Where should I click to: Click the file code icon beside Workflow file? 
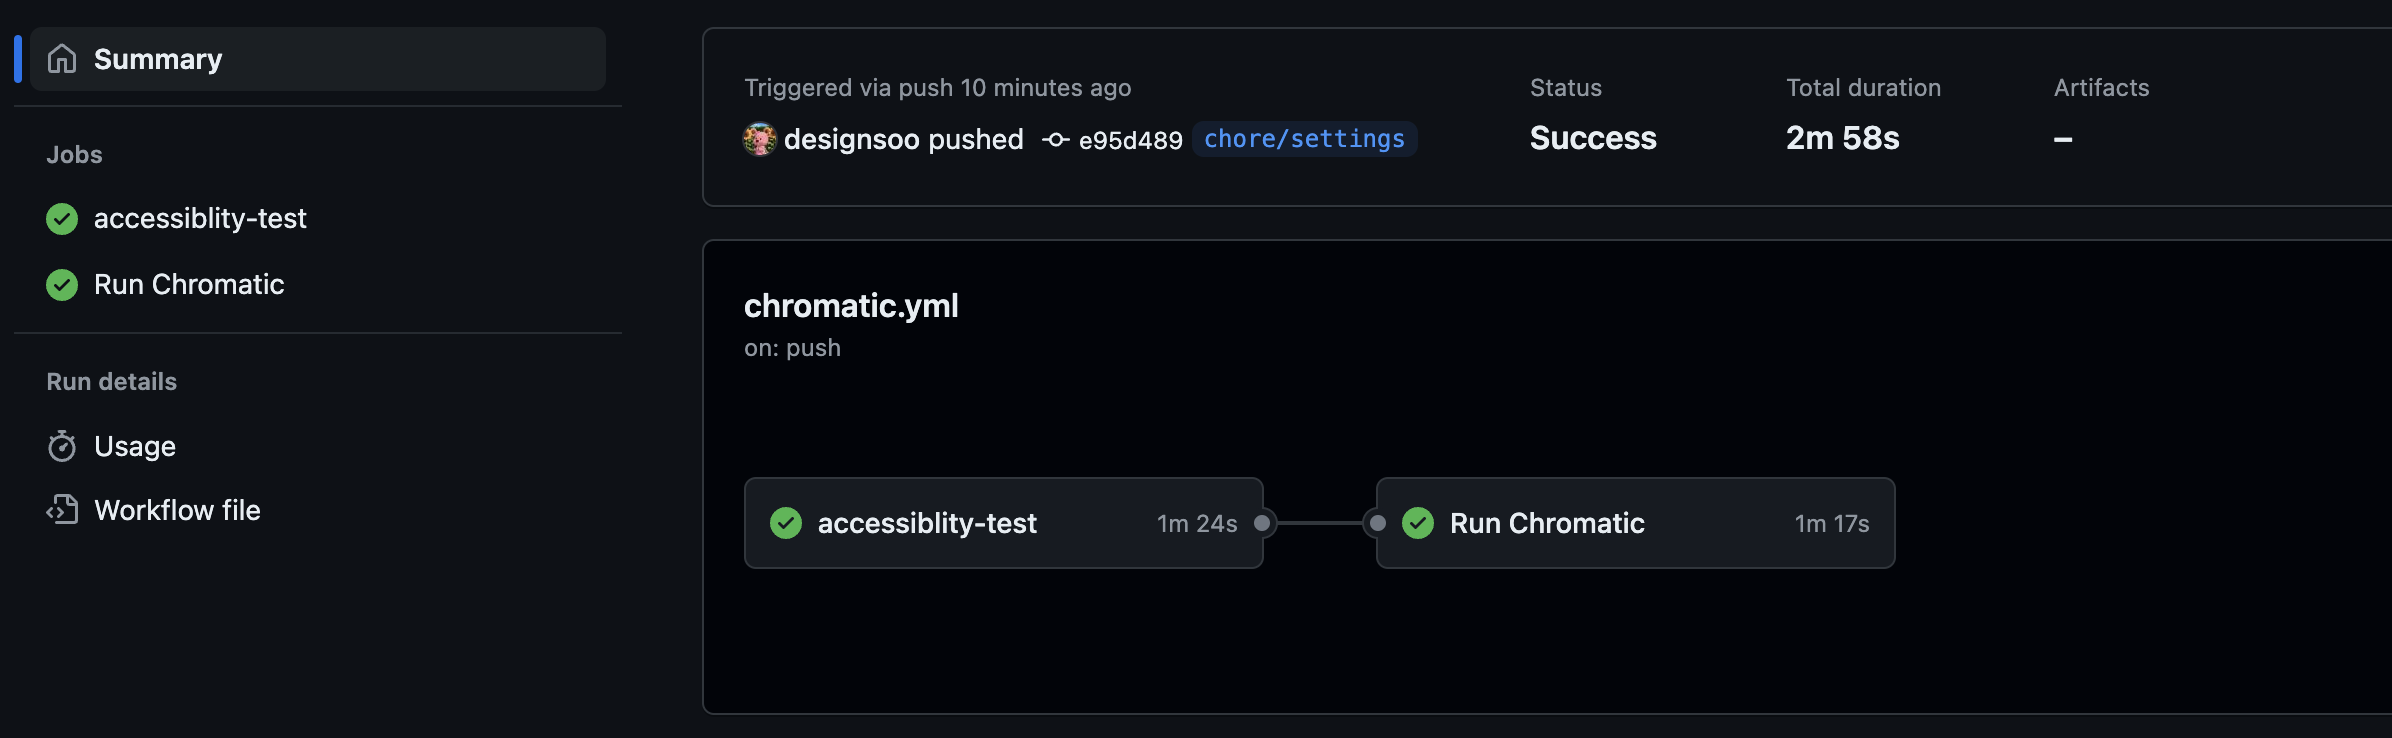(62, 510)
